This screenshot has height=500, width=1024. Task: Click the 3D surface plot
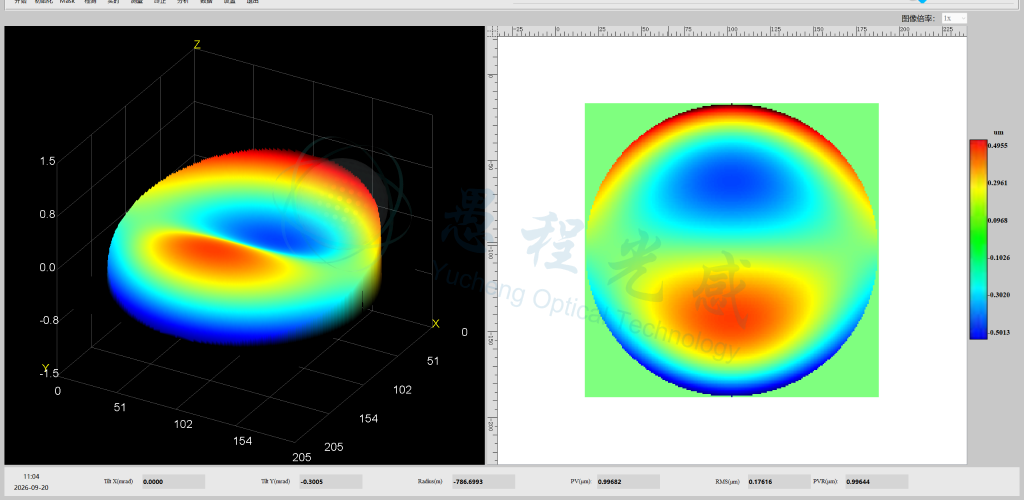click(244, 245)
